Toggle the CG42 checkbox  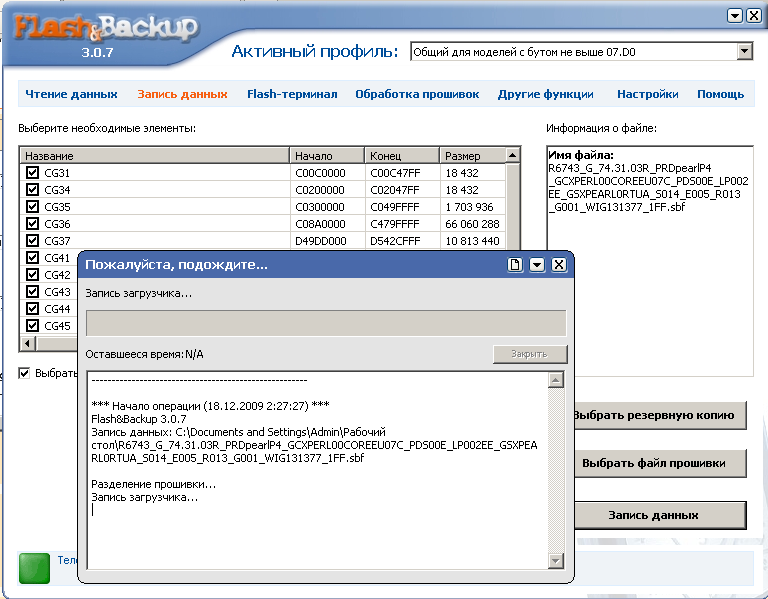pos(32,274)
